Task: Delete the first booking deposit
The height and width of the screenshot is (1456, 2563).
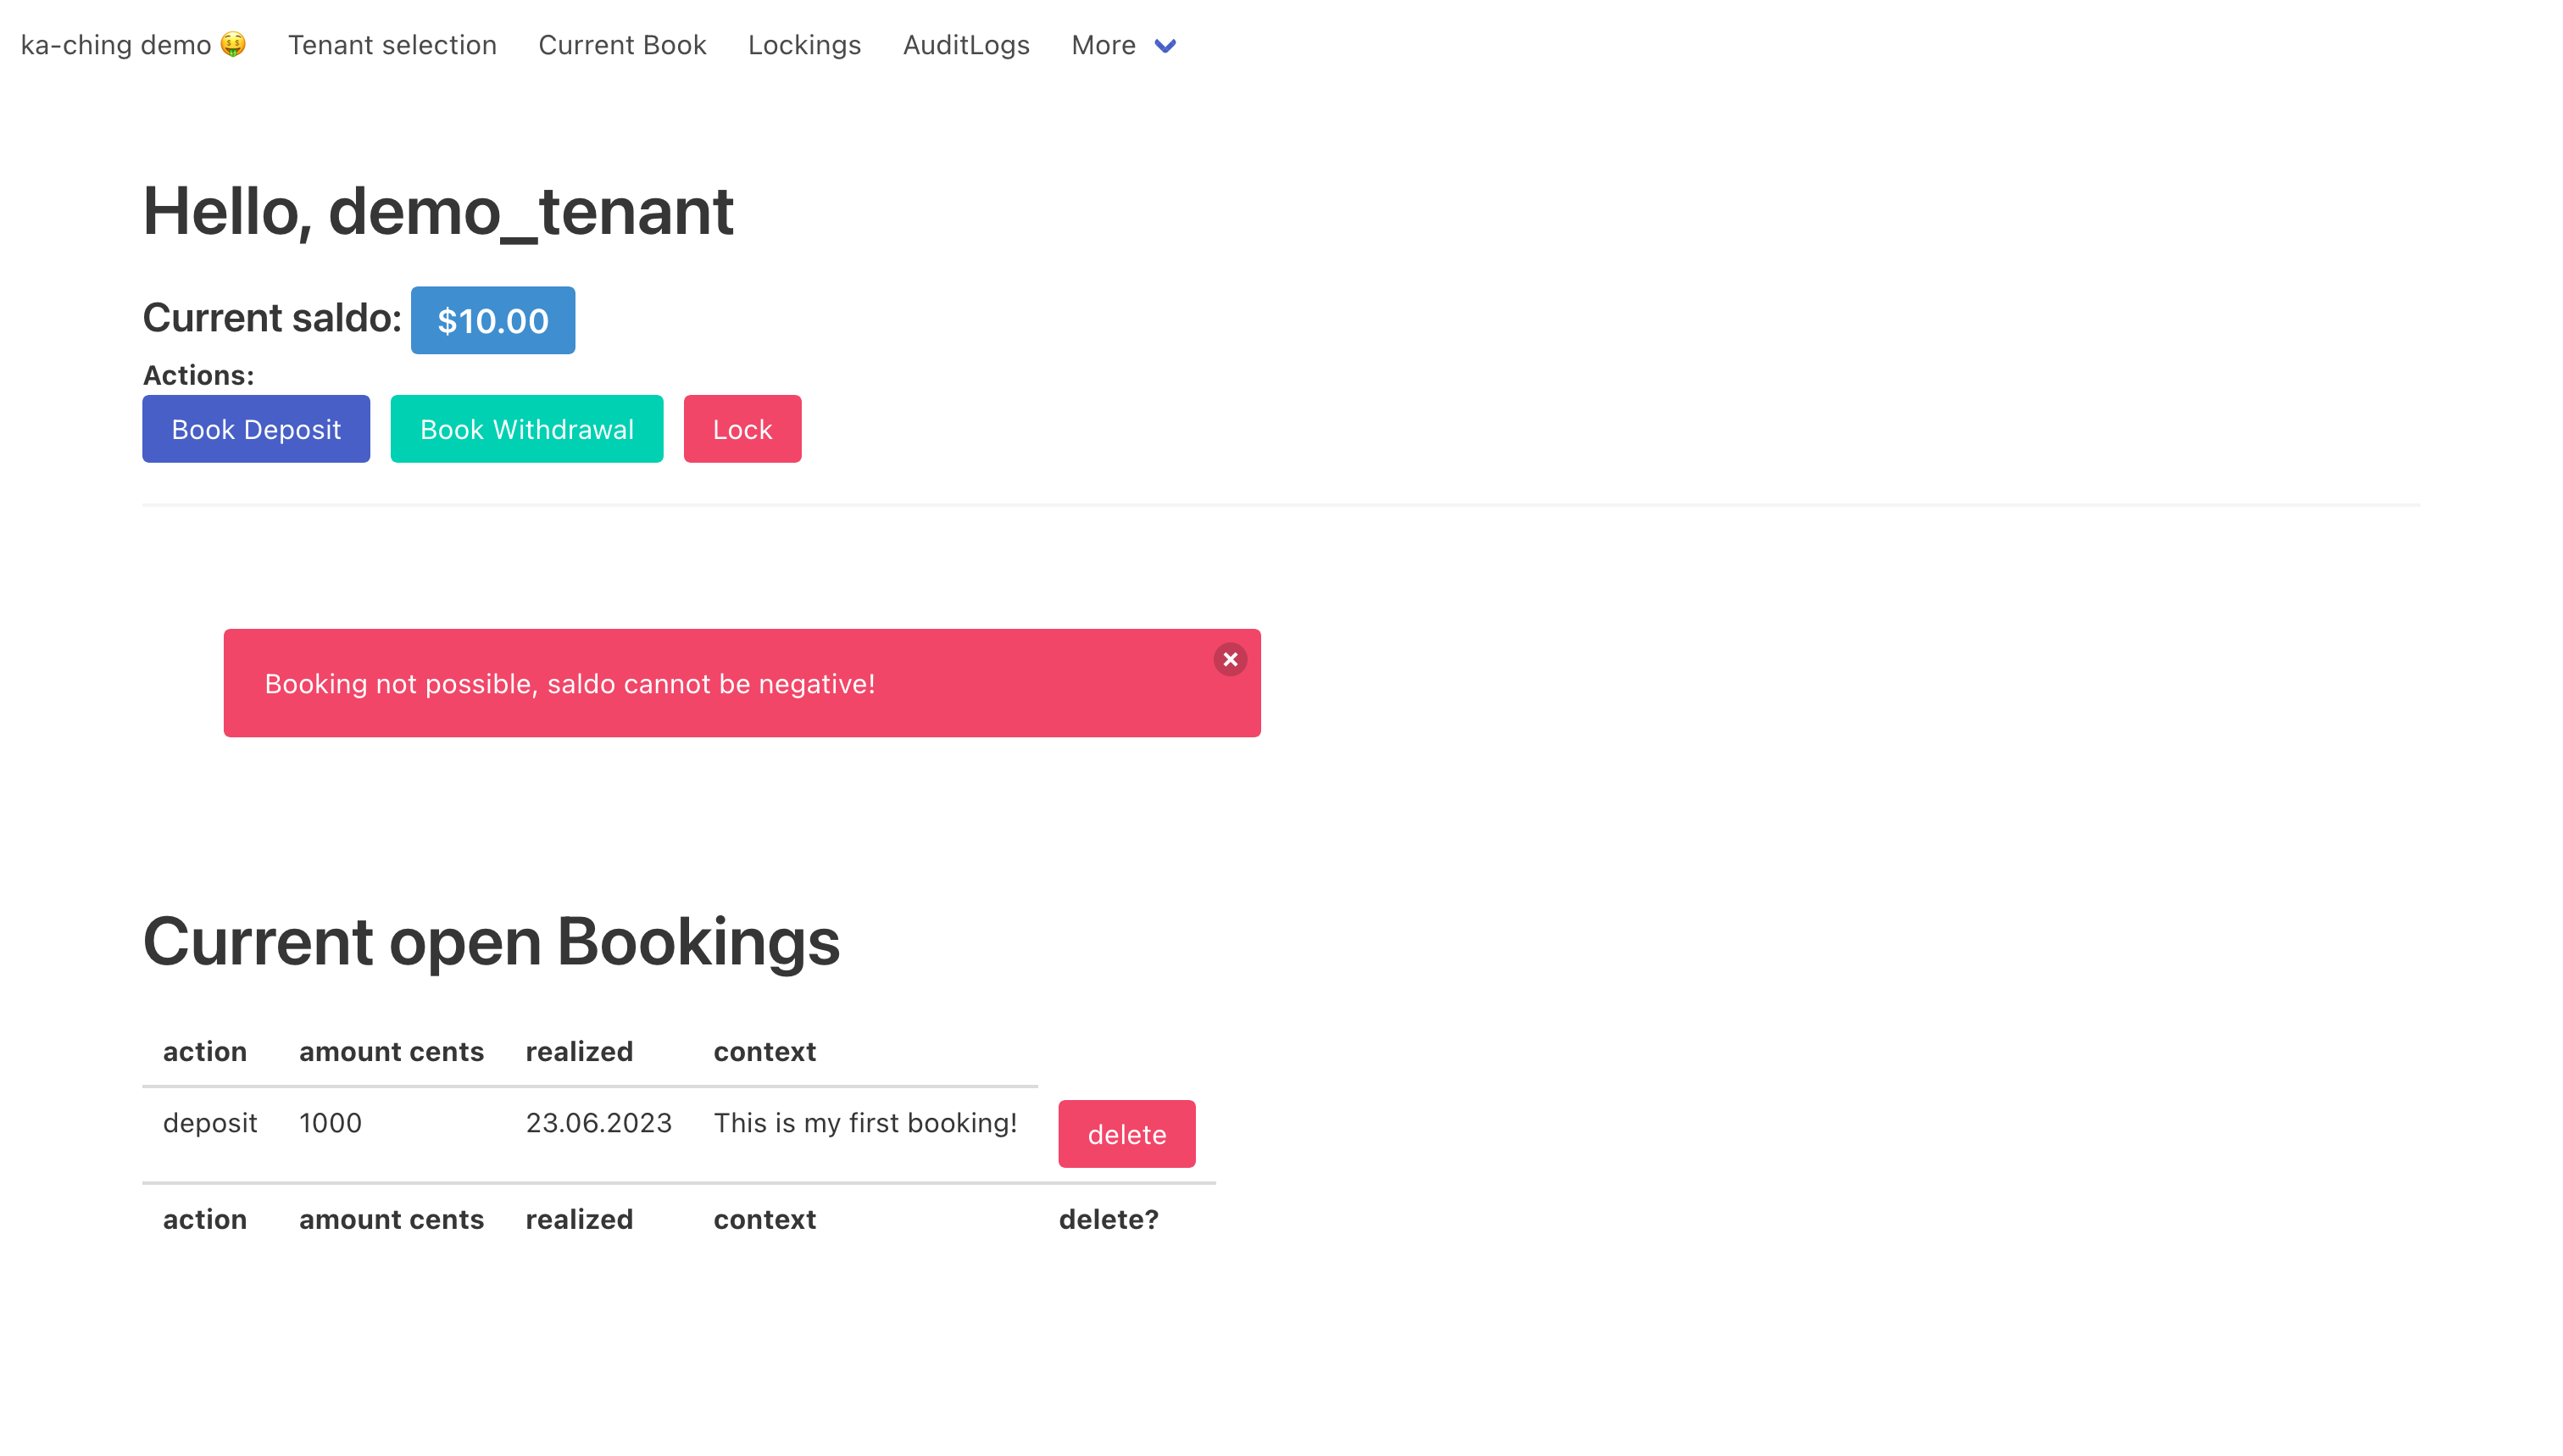Action: (1126, 1134)
